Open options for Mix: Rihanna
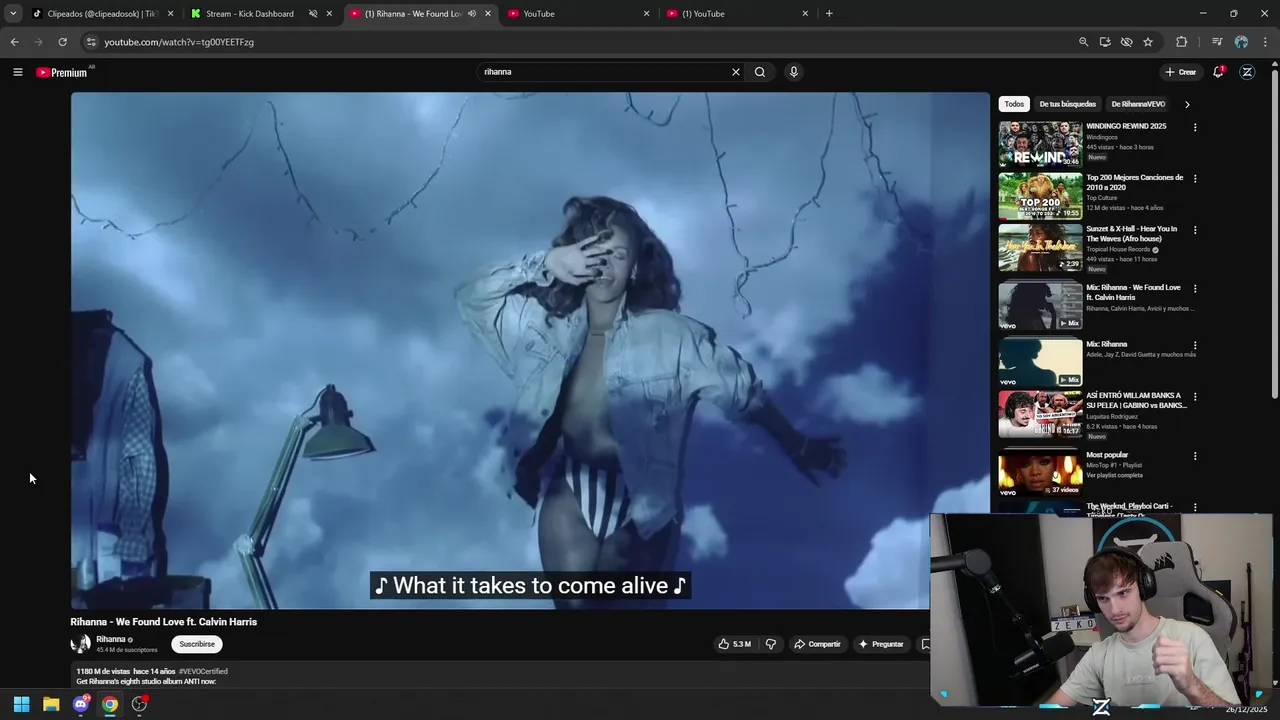The image size is (1280, 720). pyautogui.click(x=1195, y=345)
